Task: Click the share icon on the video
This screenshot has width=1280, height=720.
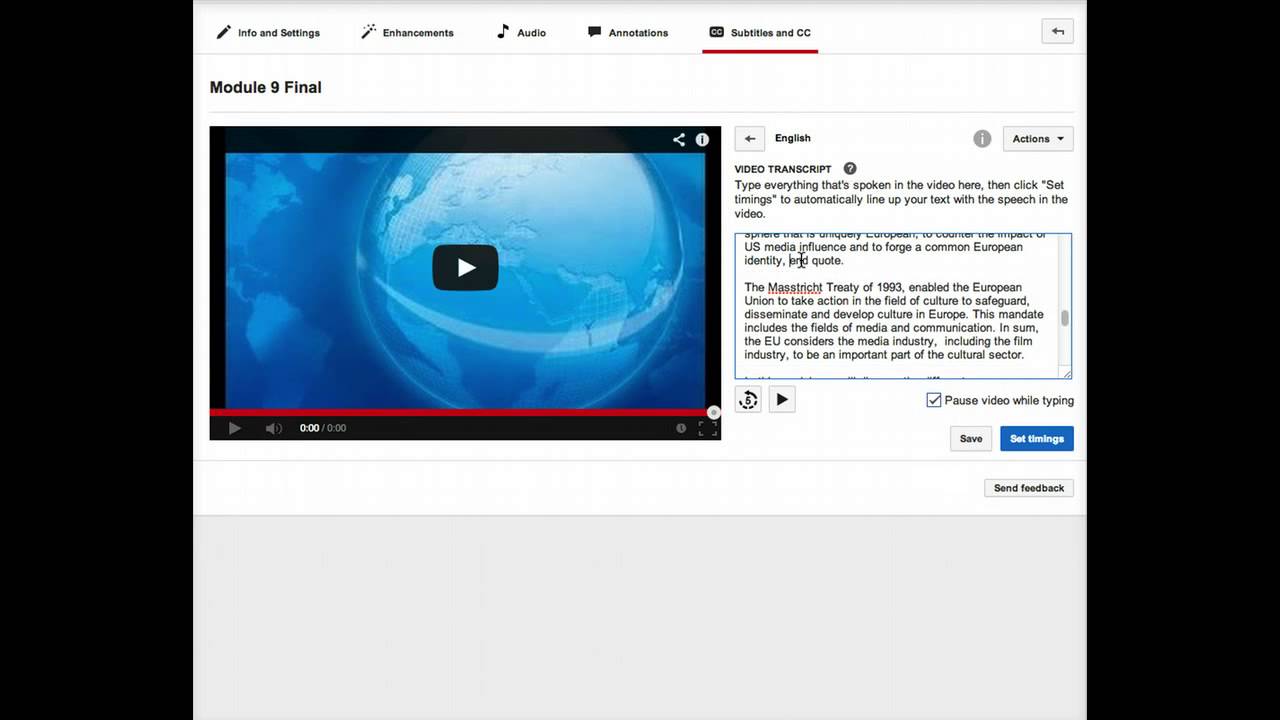Action: tap(679, 140)
